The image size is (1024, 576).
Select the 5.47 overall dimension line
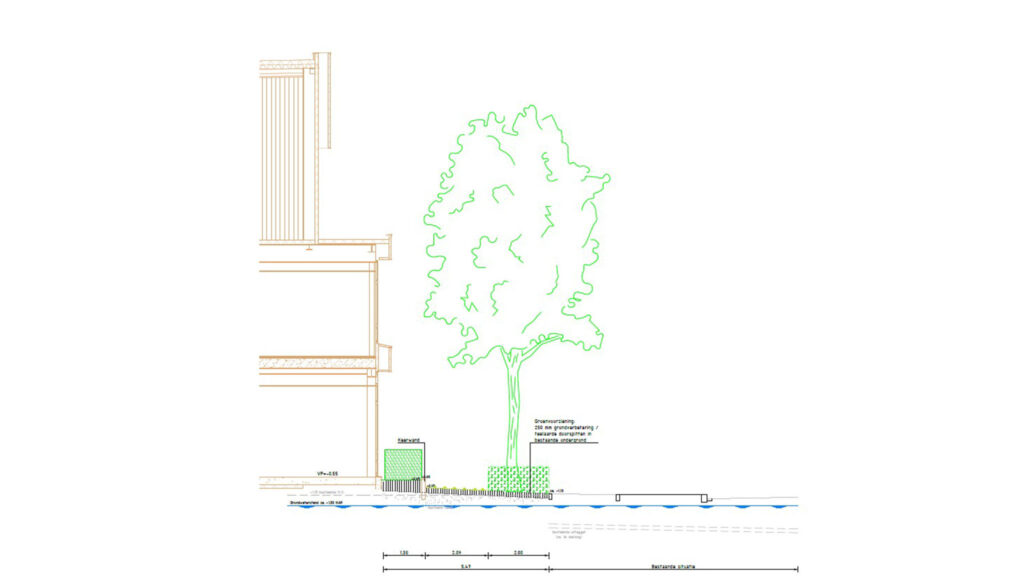pos(465,570)
